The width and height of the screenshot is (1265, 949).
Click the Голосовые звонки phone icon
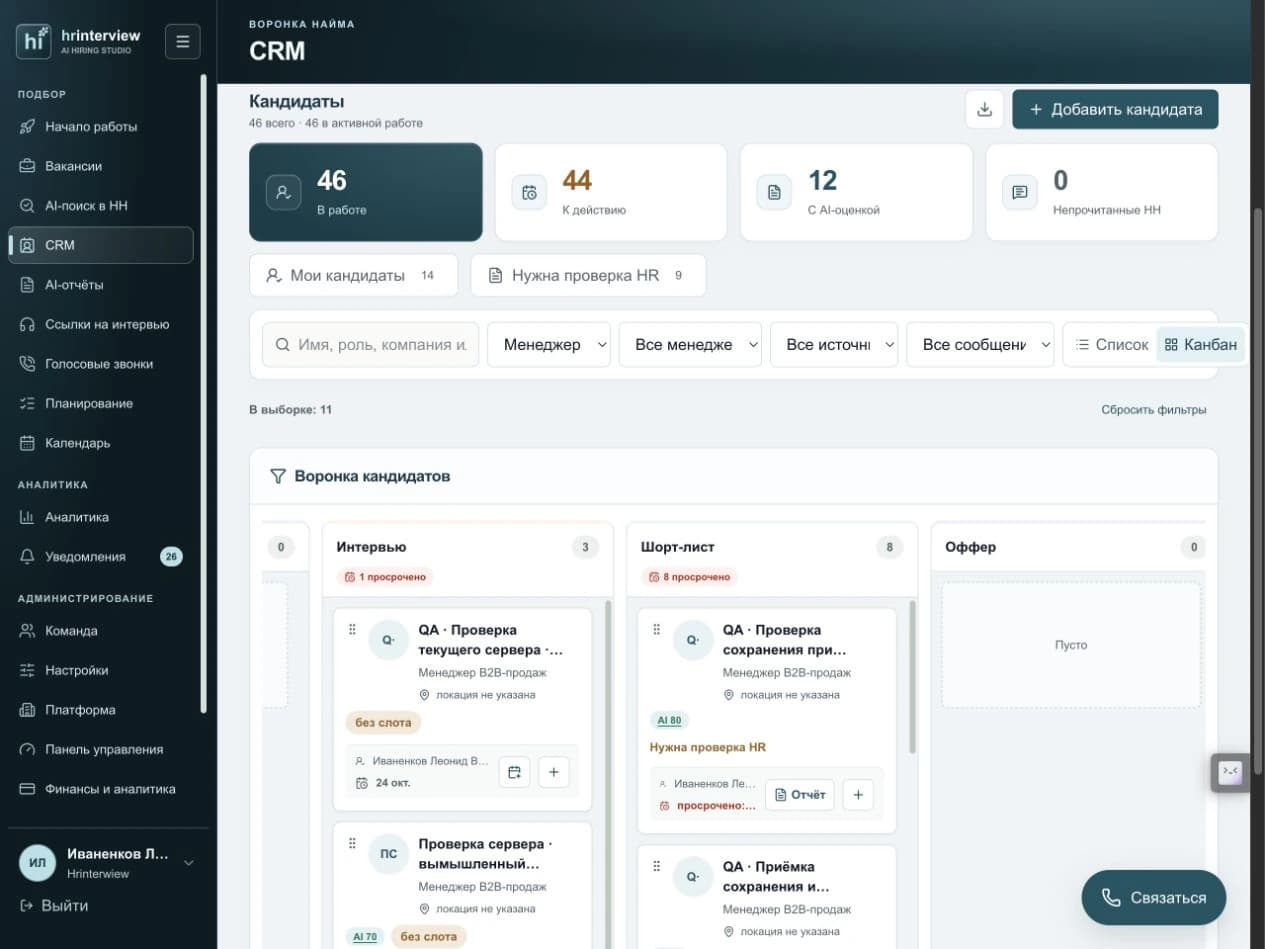point(27,364)
